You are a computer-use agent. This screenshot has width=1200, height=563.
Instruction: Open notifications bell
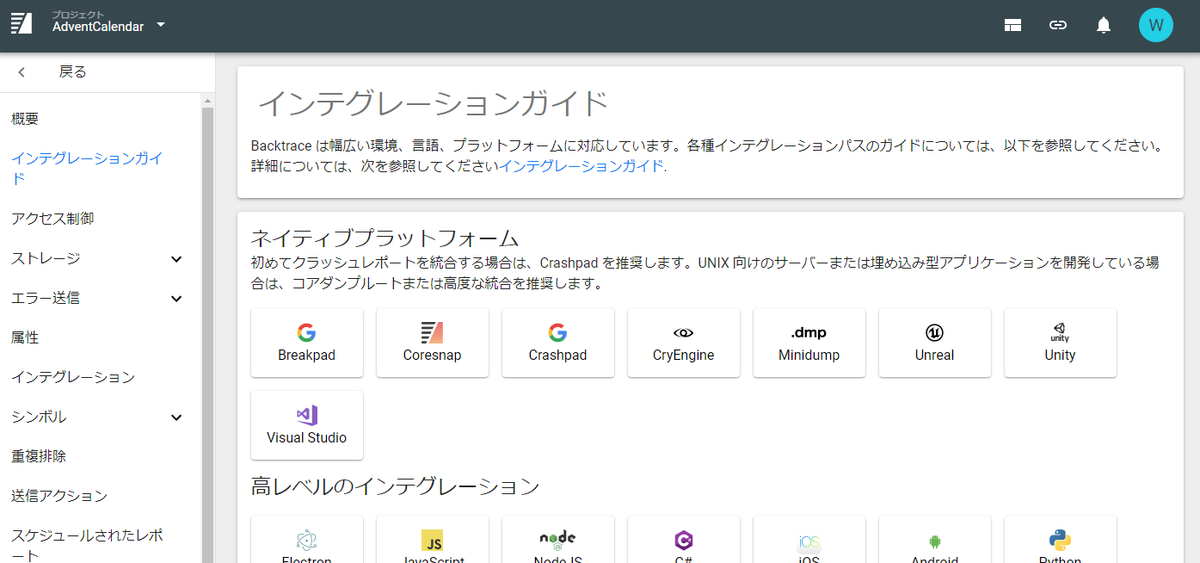coord(1104,26)
